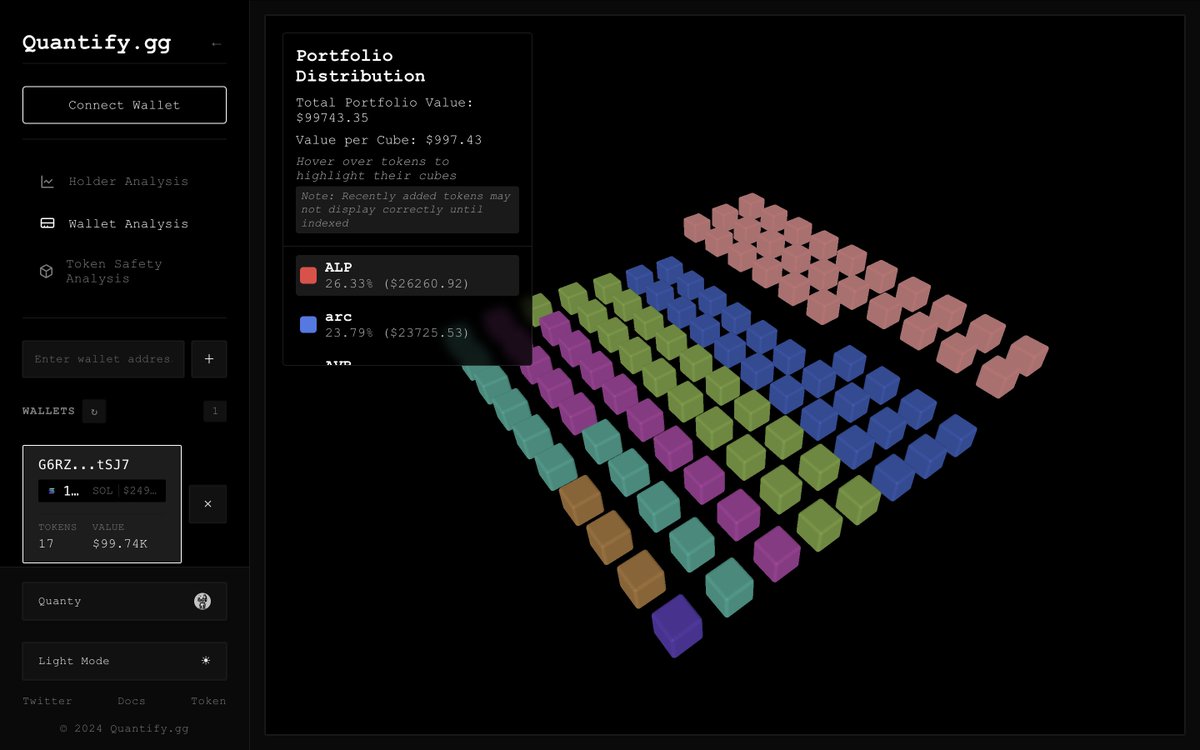Image resolution: width=1200 pixels, height=750 pixels.
Task: Click the Wallet Analysis card icon
Action: tap(47, 223)
